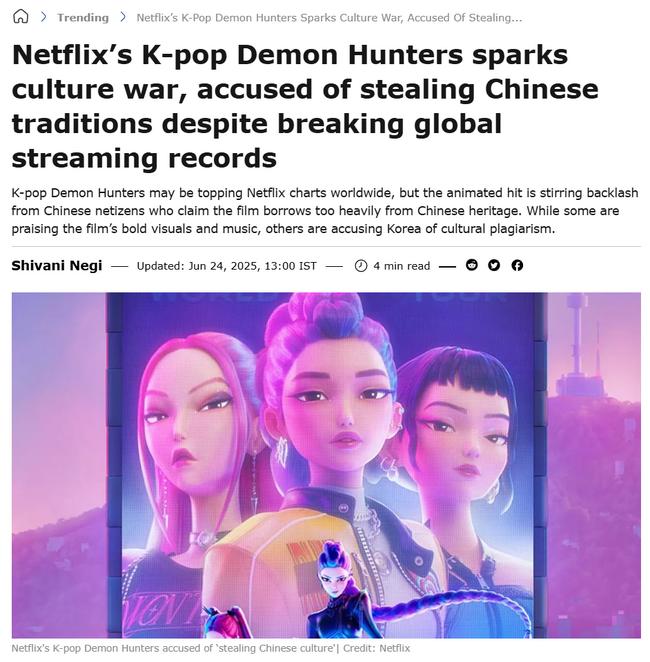Select the truncated article title breadcrumb
Screen dimensions: 650x662
(329, 18)
